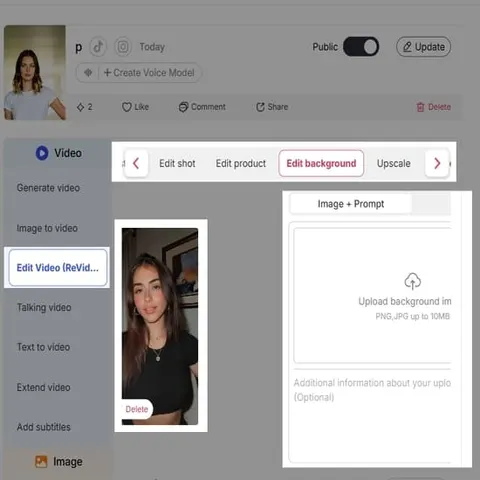Open Extend video in the sidebar
The height and width of the screenshot is (480, 480).
(44, 387)
